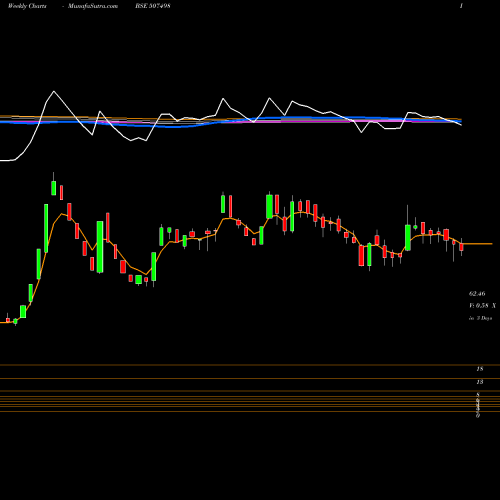Click the 'in 3 Days' label
The image size is (500, 500).
coord(480,318)
